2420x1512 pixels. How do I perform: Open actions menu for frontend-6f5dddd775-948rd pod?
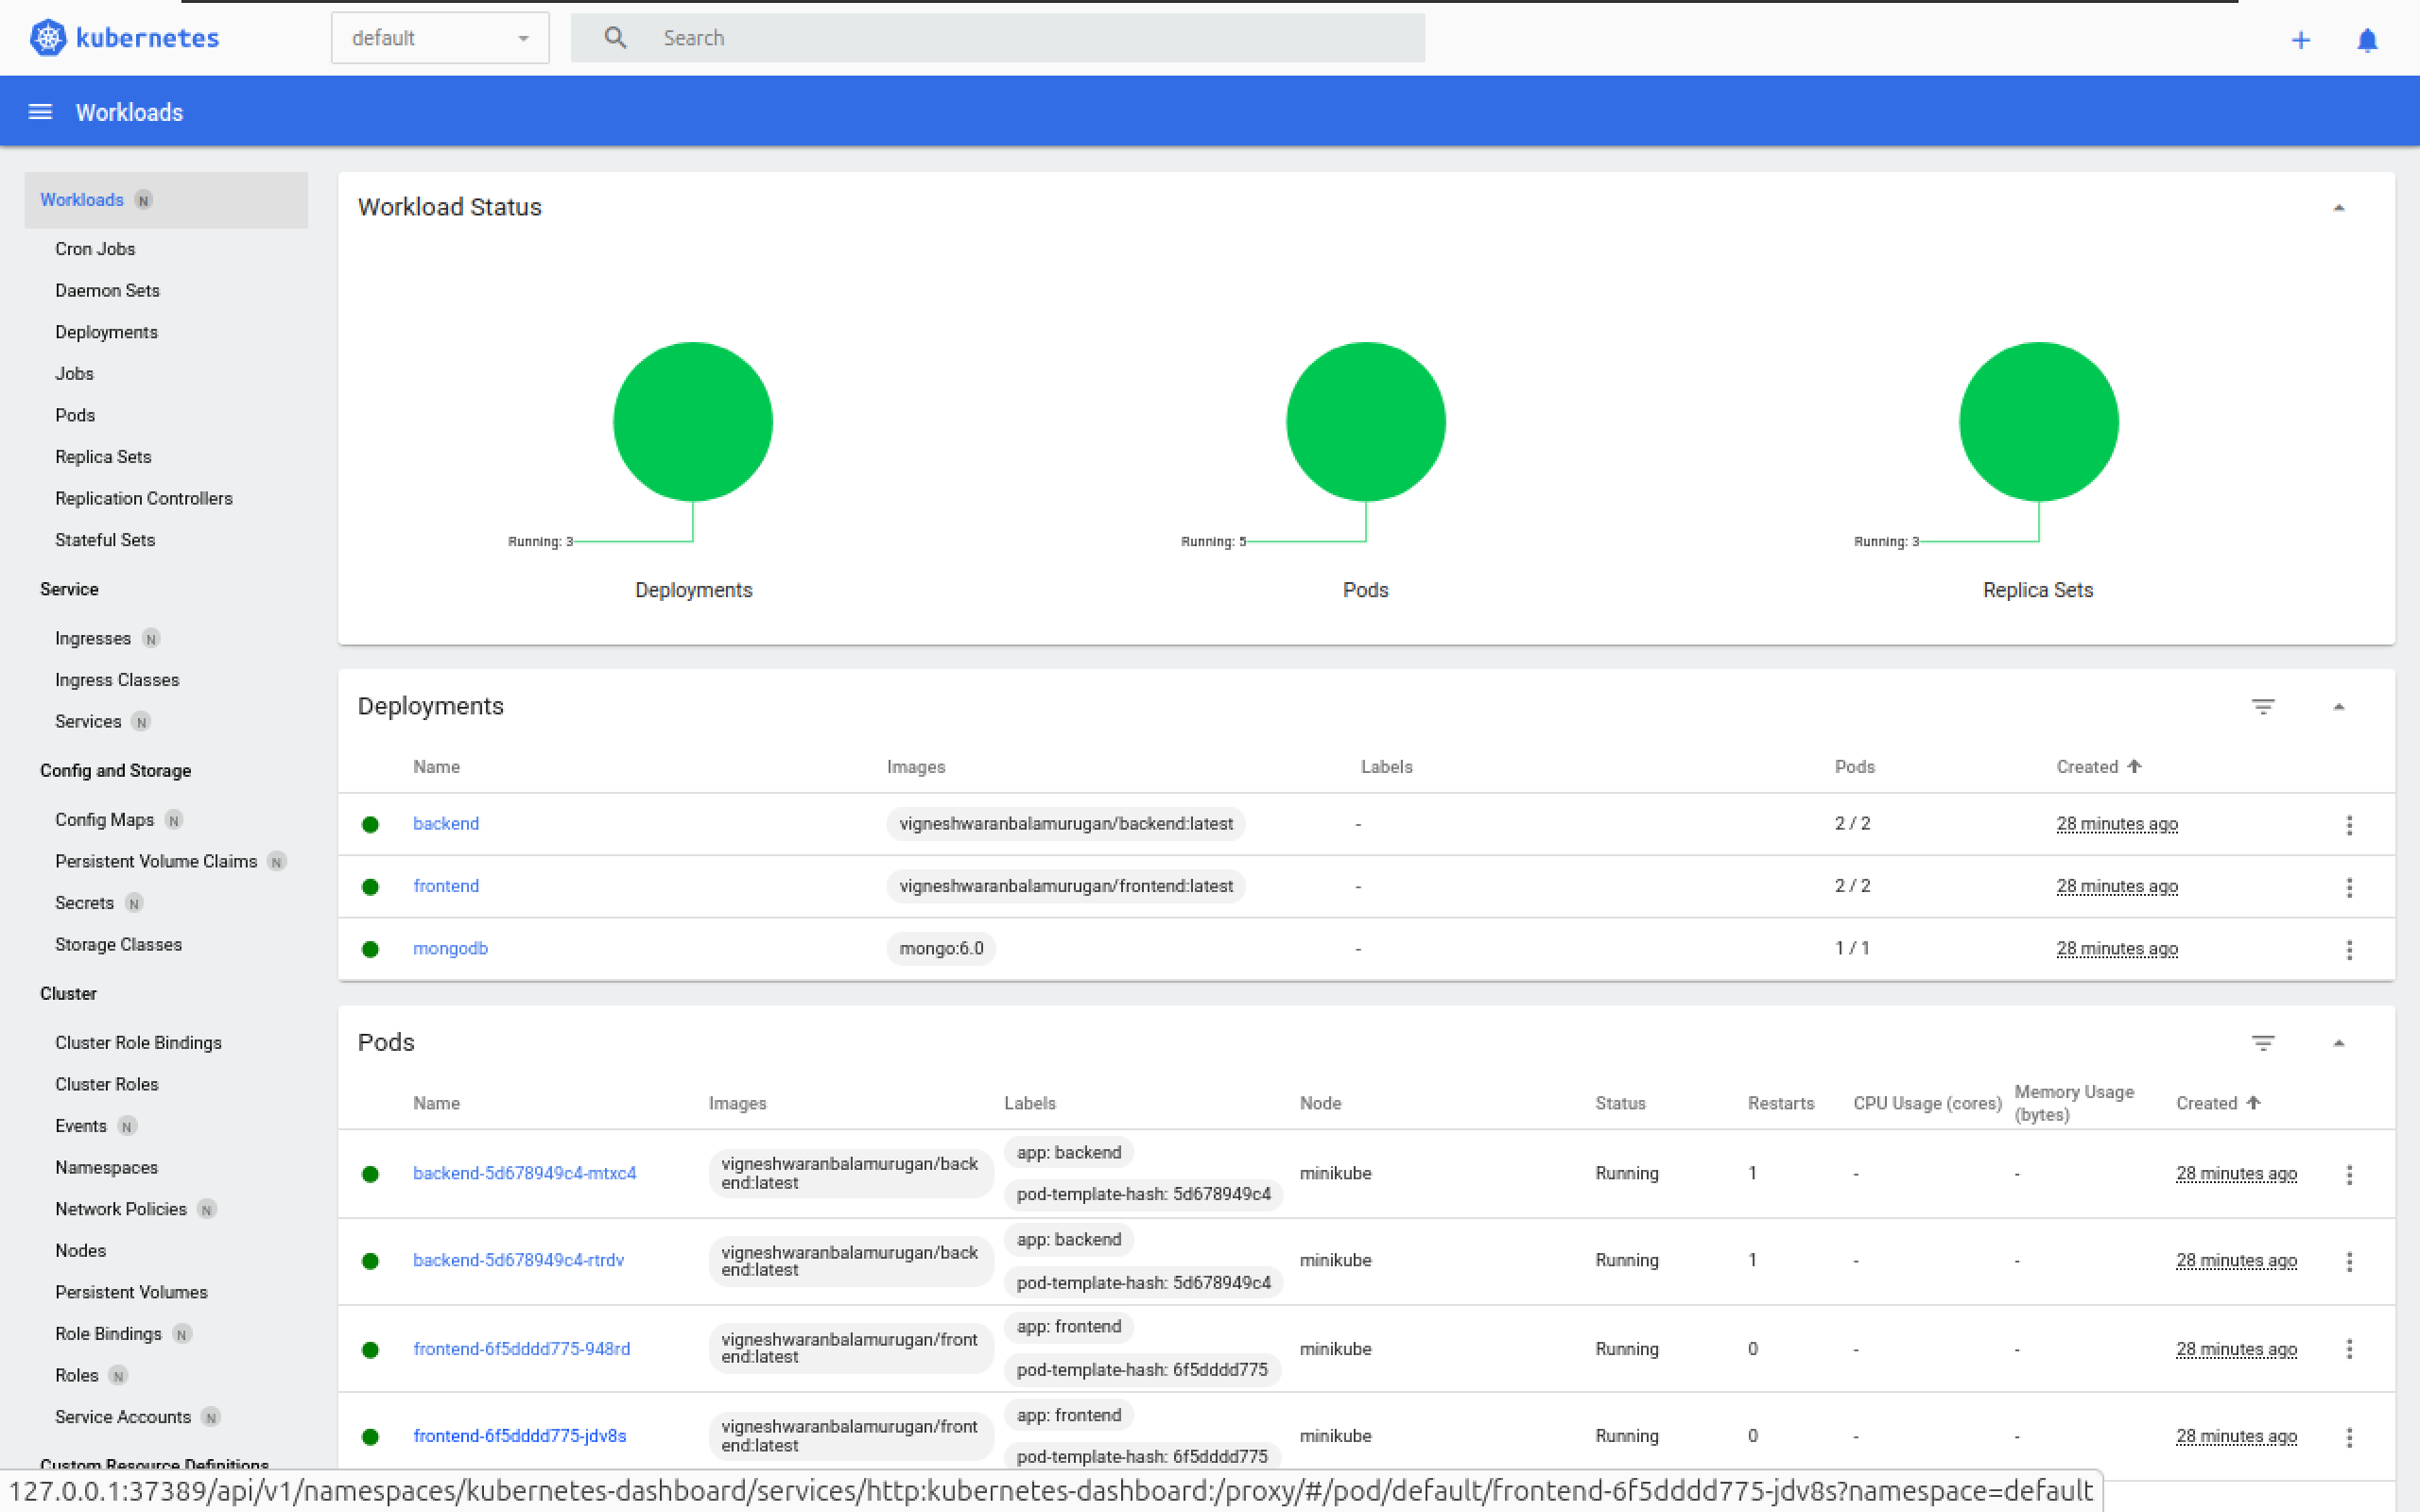(2349, 1349)
